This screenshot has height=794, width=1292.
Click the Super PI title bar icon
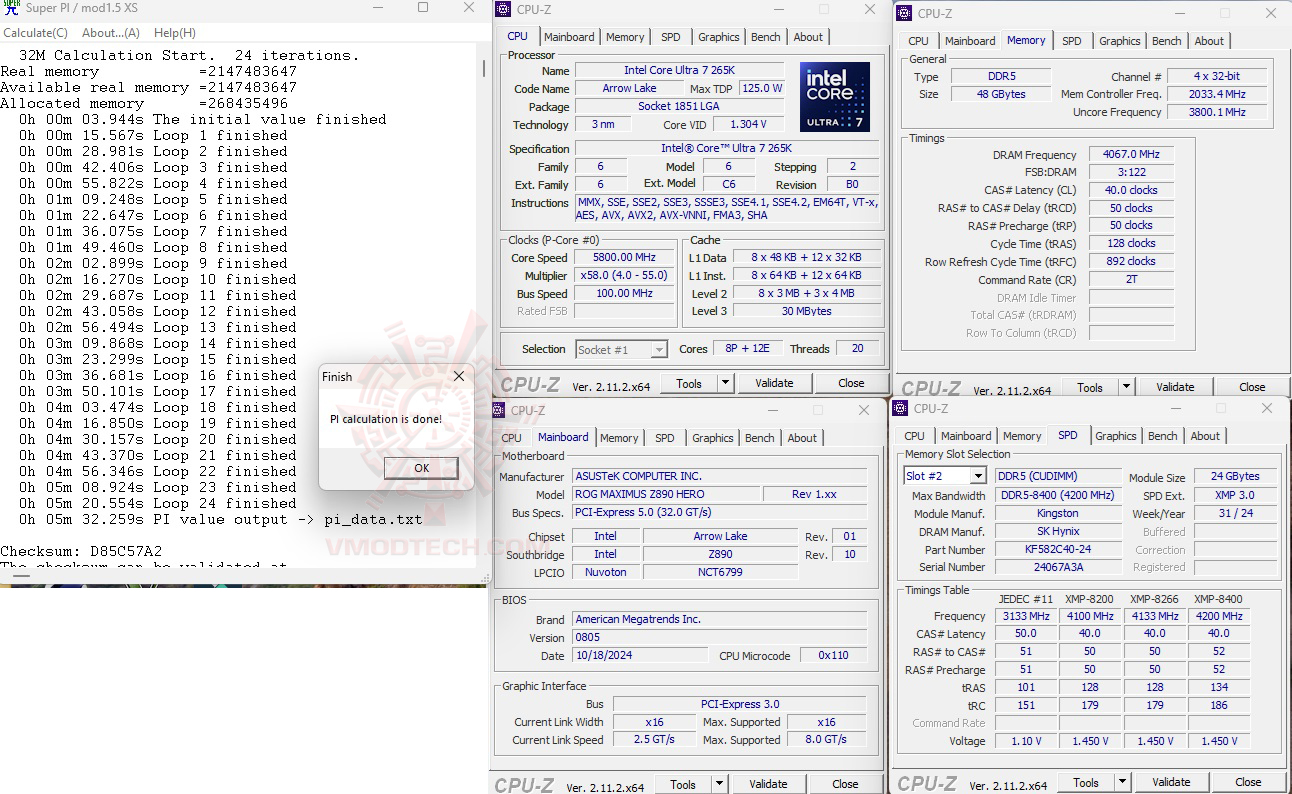(12, 8)
